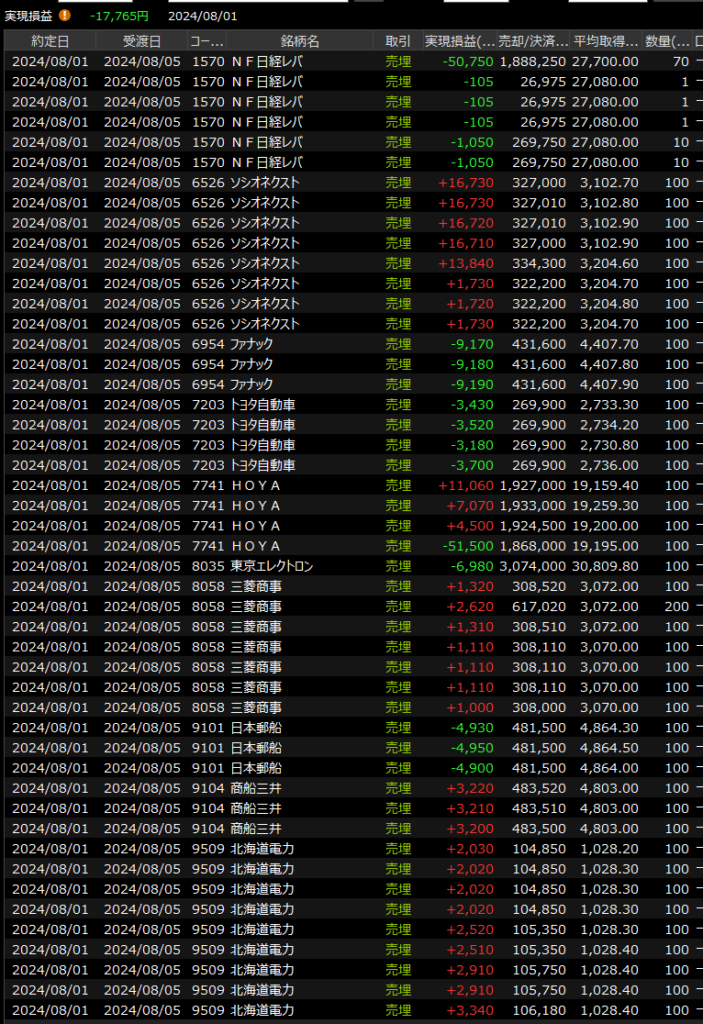The width and height of the screenshot is (703, 1024).
Task: Select the +3,340 北海道電力 profit cell
Action: (x=469, y=1011)
